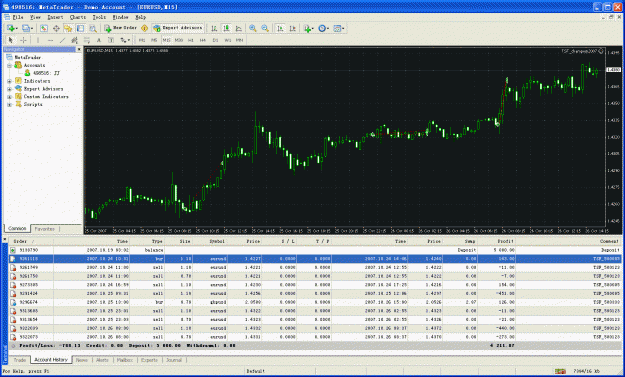Open the Charts menu
This screenshot has width=625, height=377.
pyautogui.click(x=77, y=17)
